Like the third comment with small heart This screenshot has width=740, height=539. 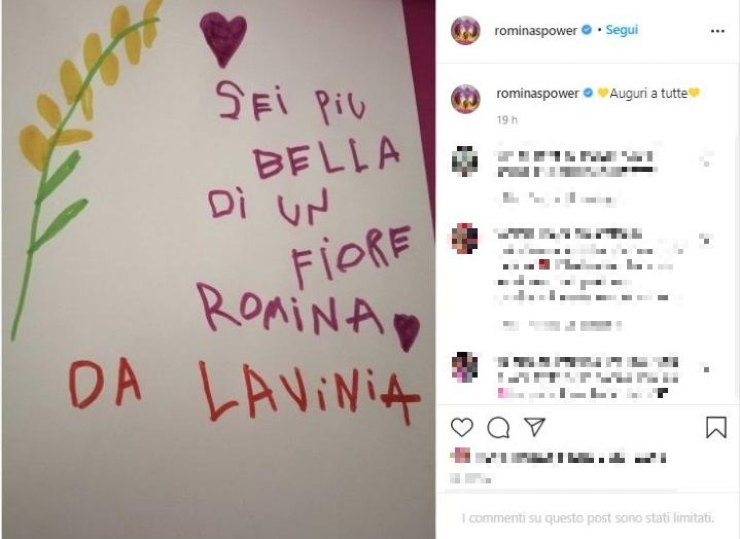point(706,369)
